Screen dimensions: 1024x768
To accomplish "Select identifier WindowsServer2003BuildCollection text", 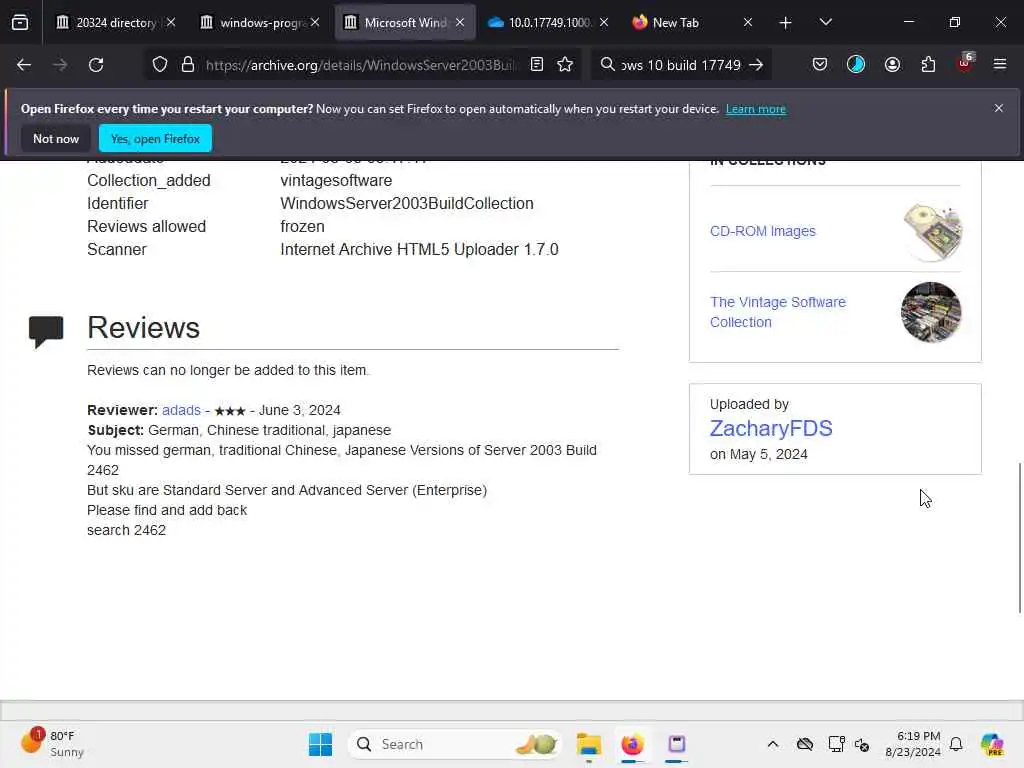I will tap(407, 204).
